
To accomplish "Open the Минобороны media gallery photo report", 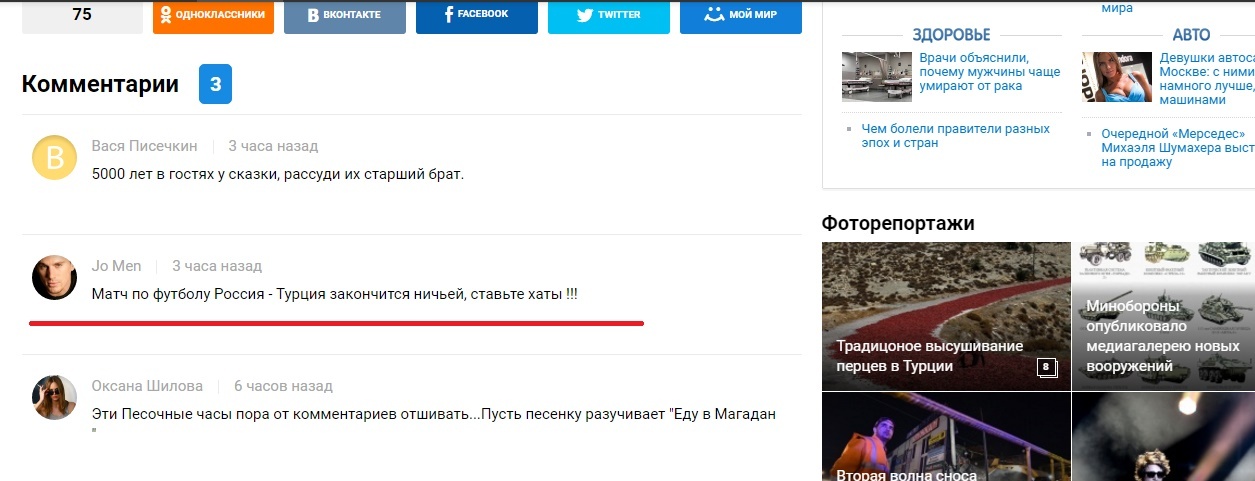I will [x=1163, y=316].
